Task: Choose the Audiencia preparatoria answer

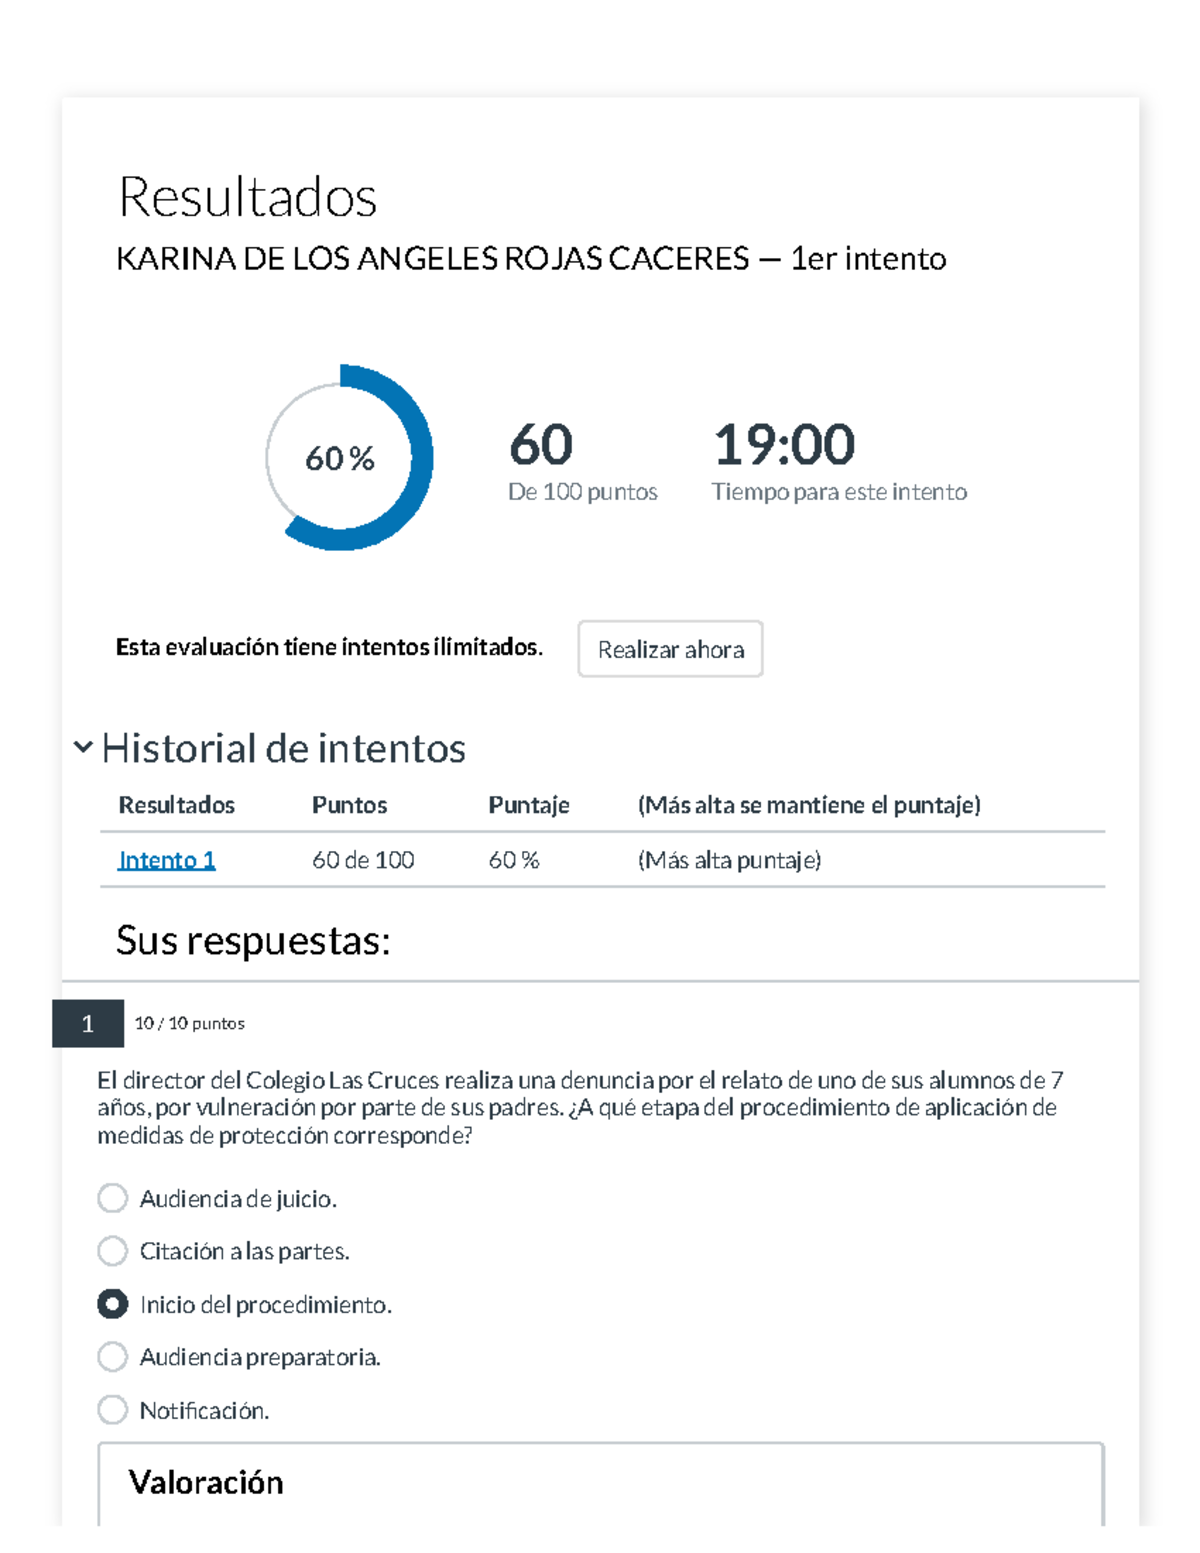Action: pyautogui.click(x=111, y=1357)
